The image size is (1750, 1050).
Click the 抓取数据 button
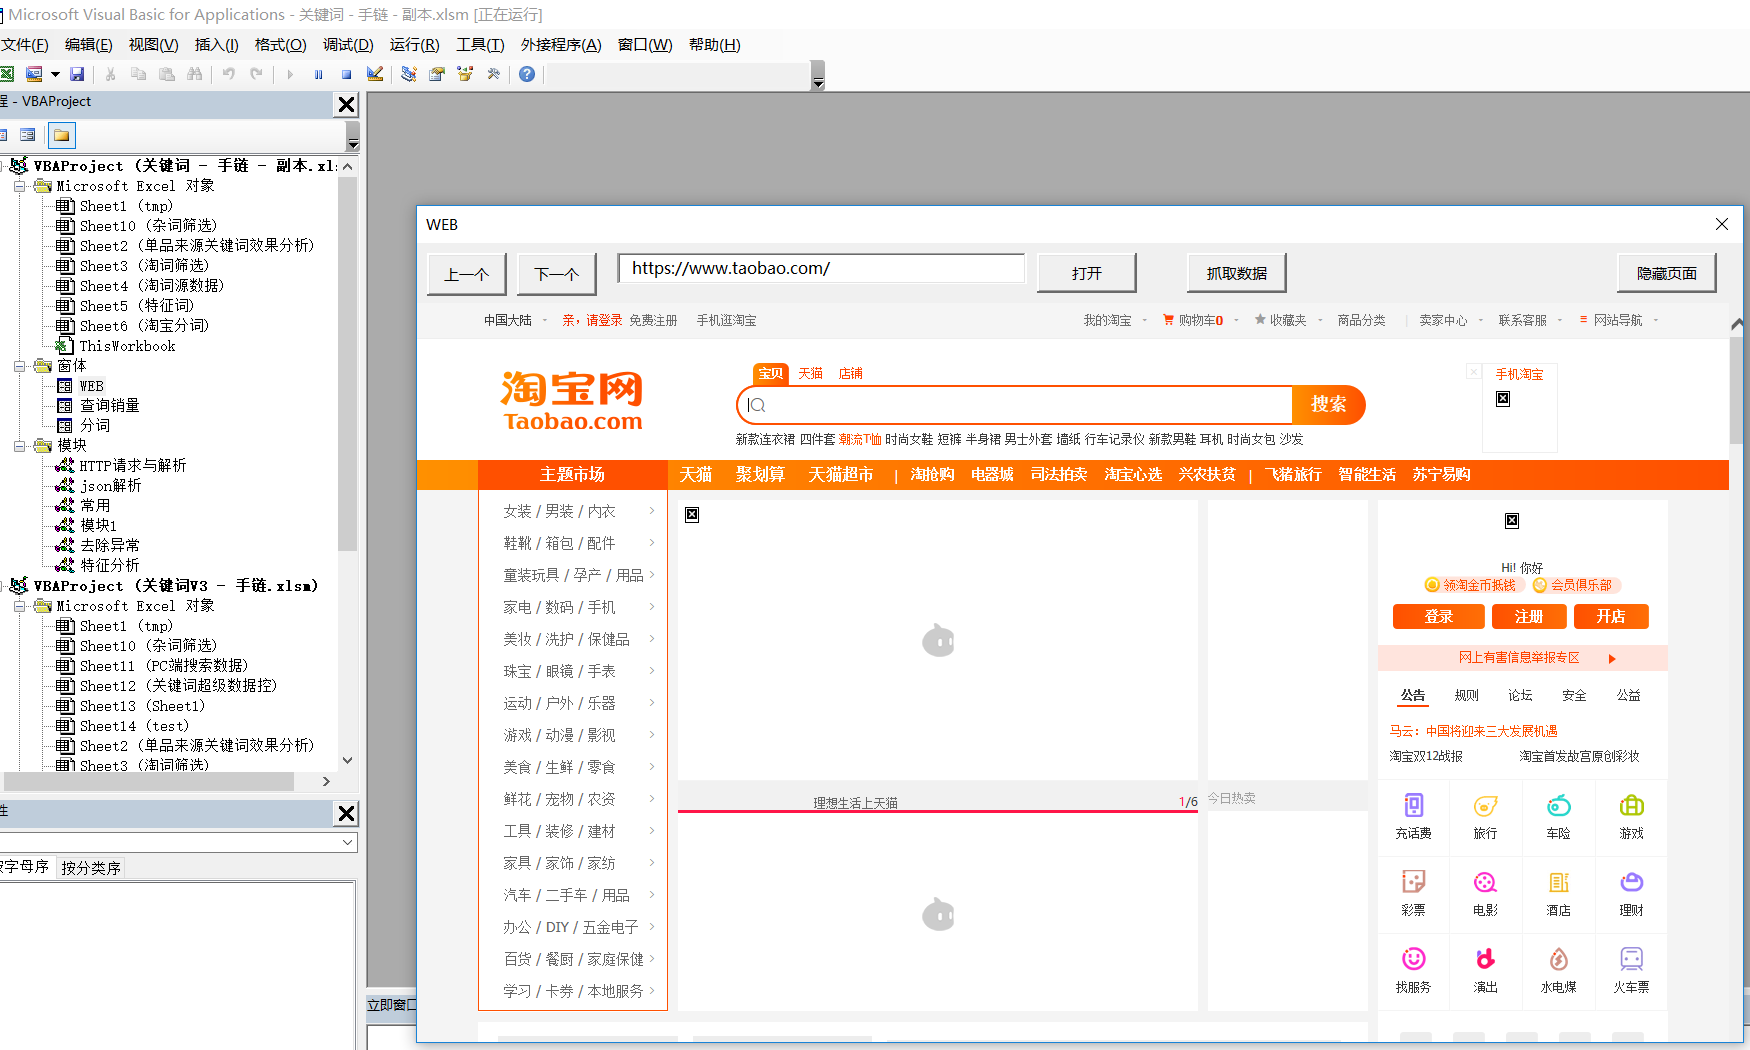[x=1237, y=273]
